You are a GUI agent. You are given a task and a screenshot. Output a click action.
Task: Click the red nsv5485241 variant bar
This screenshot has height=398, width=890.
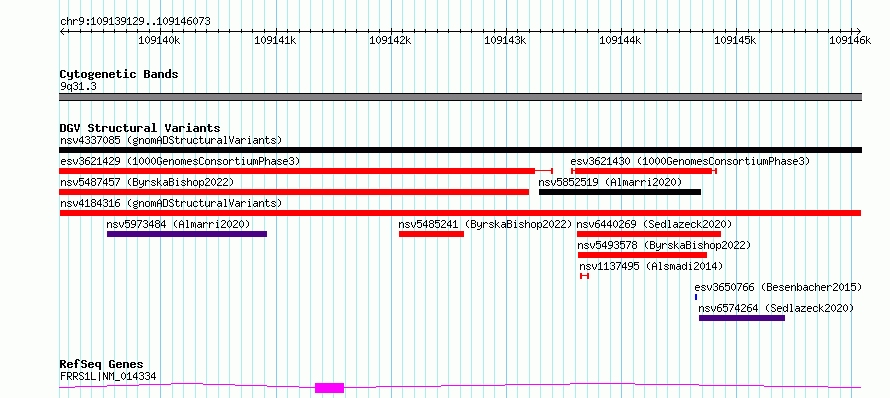[431, 234]
